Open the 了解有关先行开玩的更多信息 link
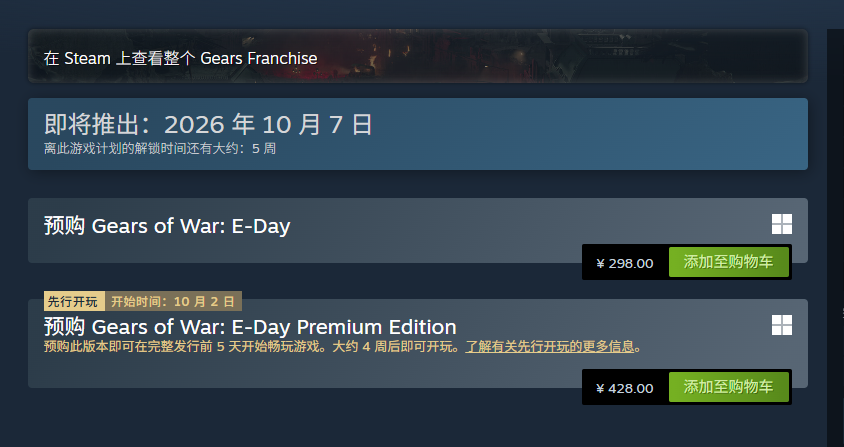The image size is (844, 447). click(x=550, y=346)
